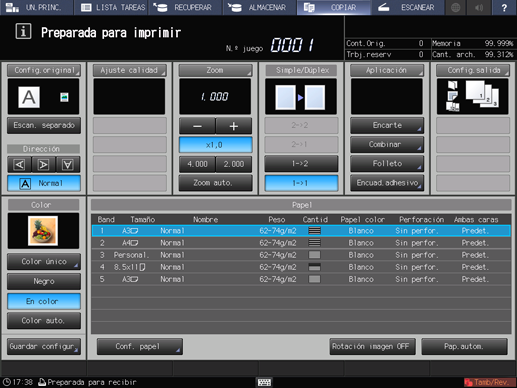Open Combinar options
Image resolution: width=517 pixels, height=388 pixels.
387,145
